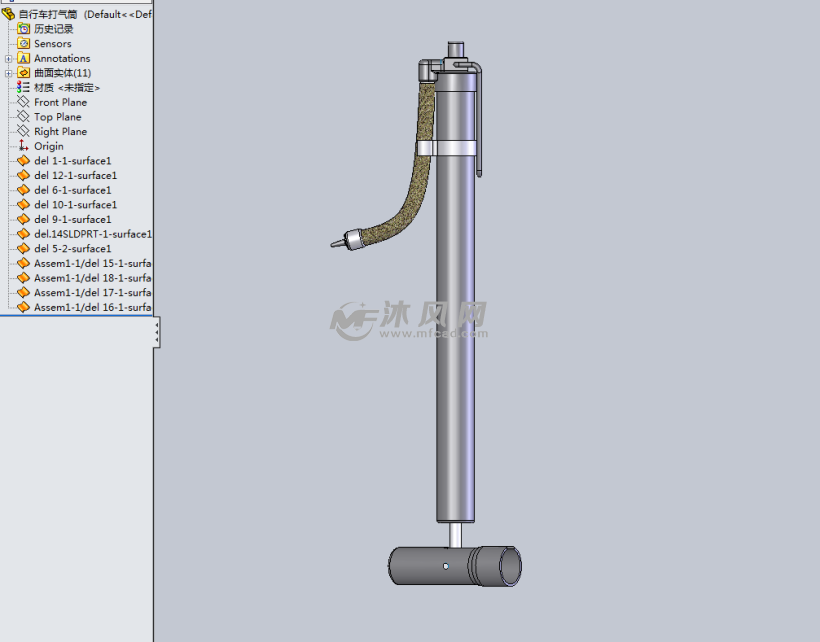Expand the 曲面实体(11) folder
Viewport: 820px width, 642px height.
[x=9, y=73]
